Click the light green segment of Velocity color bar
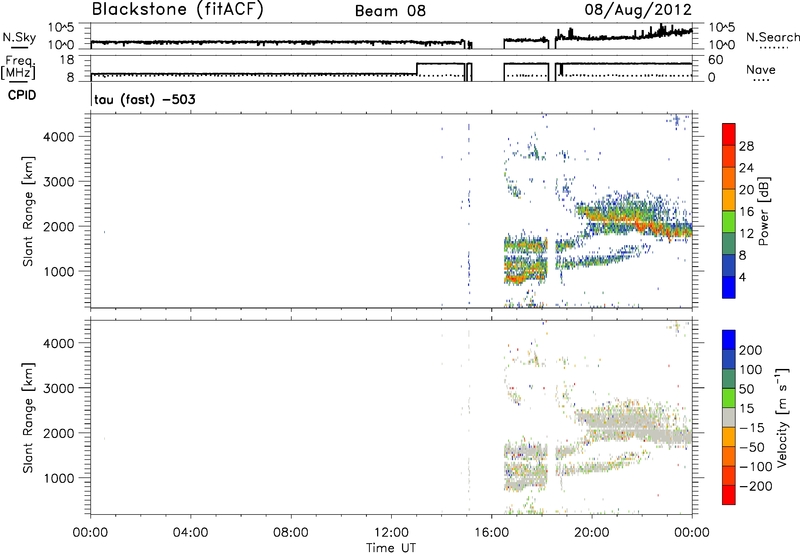The width and height of the screenshot is (800, 554). point(729,398)
